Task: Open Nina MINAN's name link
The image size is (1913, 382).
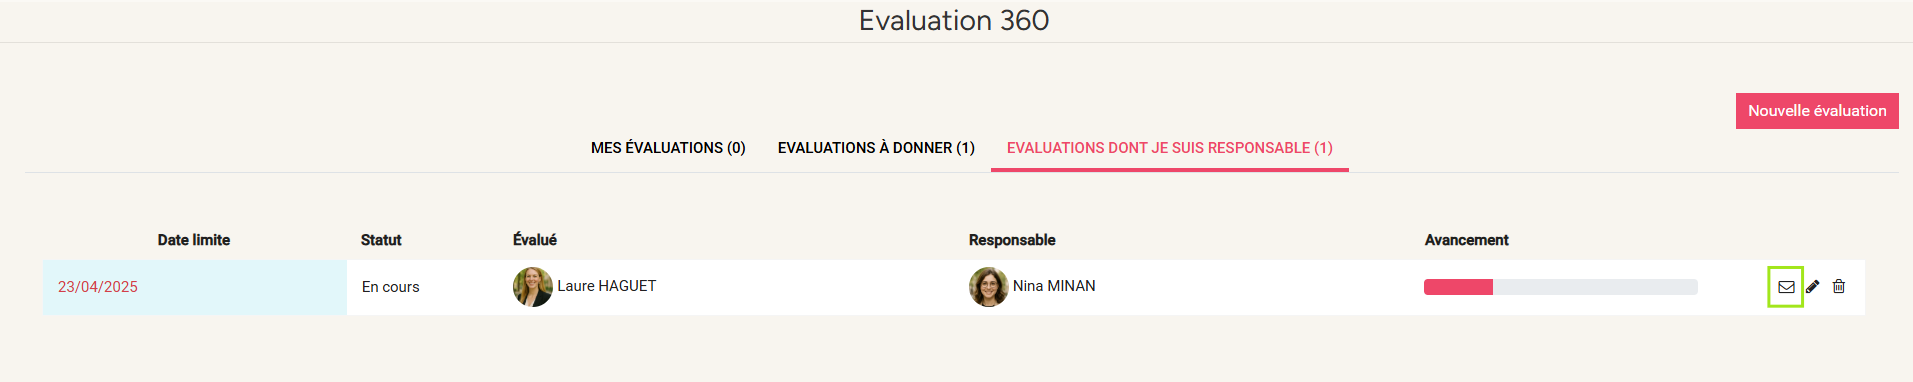Action: tap(1054, 286)
